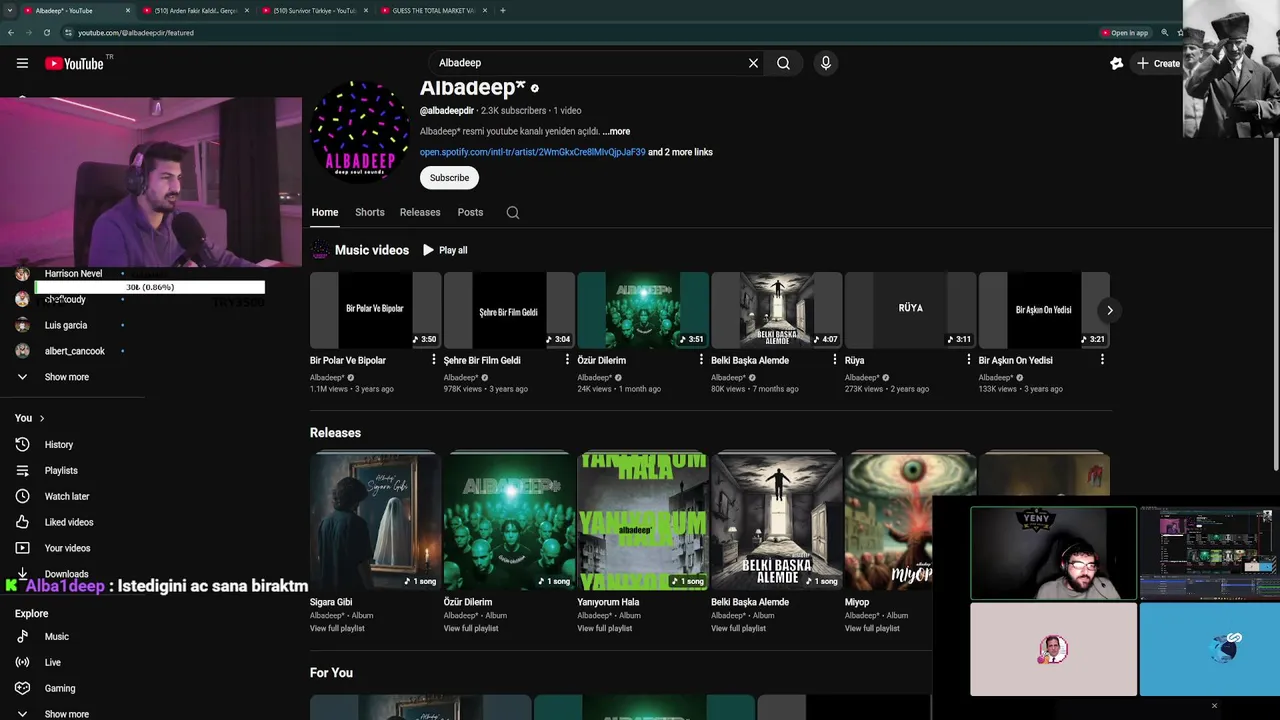
Task: Open the YouTube hamburger guide menu
Action: pyautogui.click(x=22, y=63)
